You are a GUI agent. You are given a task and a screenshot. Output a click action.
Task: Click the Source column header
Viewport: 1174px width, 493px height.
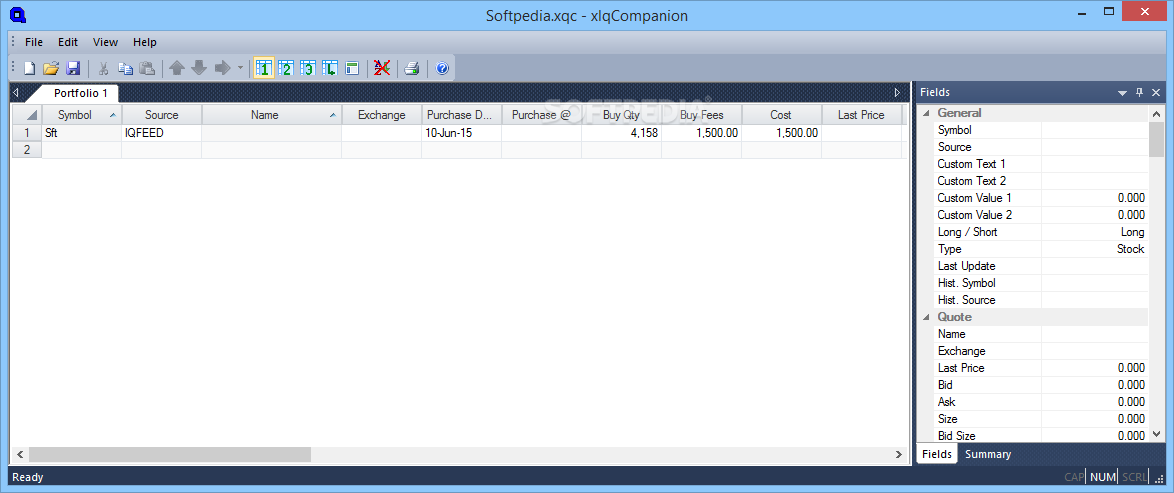pyautogui.click(x=162, y=115)
